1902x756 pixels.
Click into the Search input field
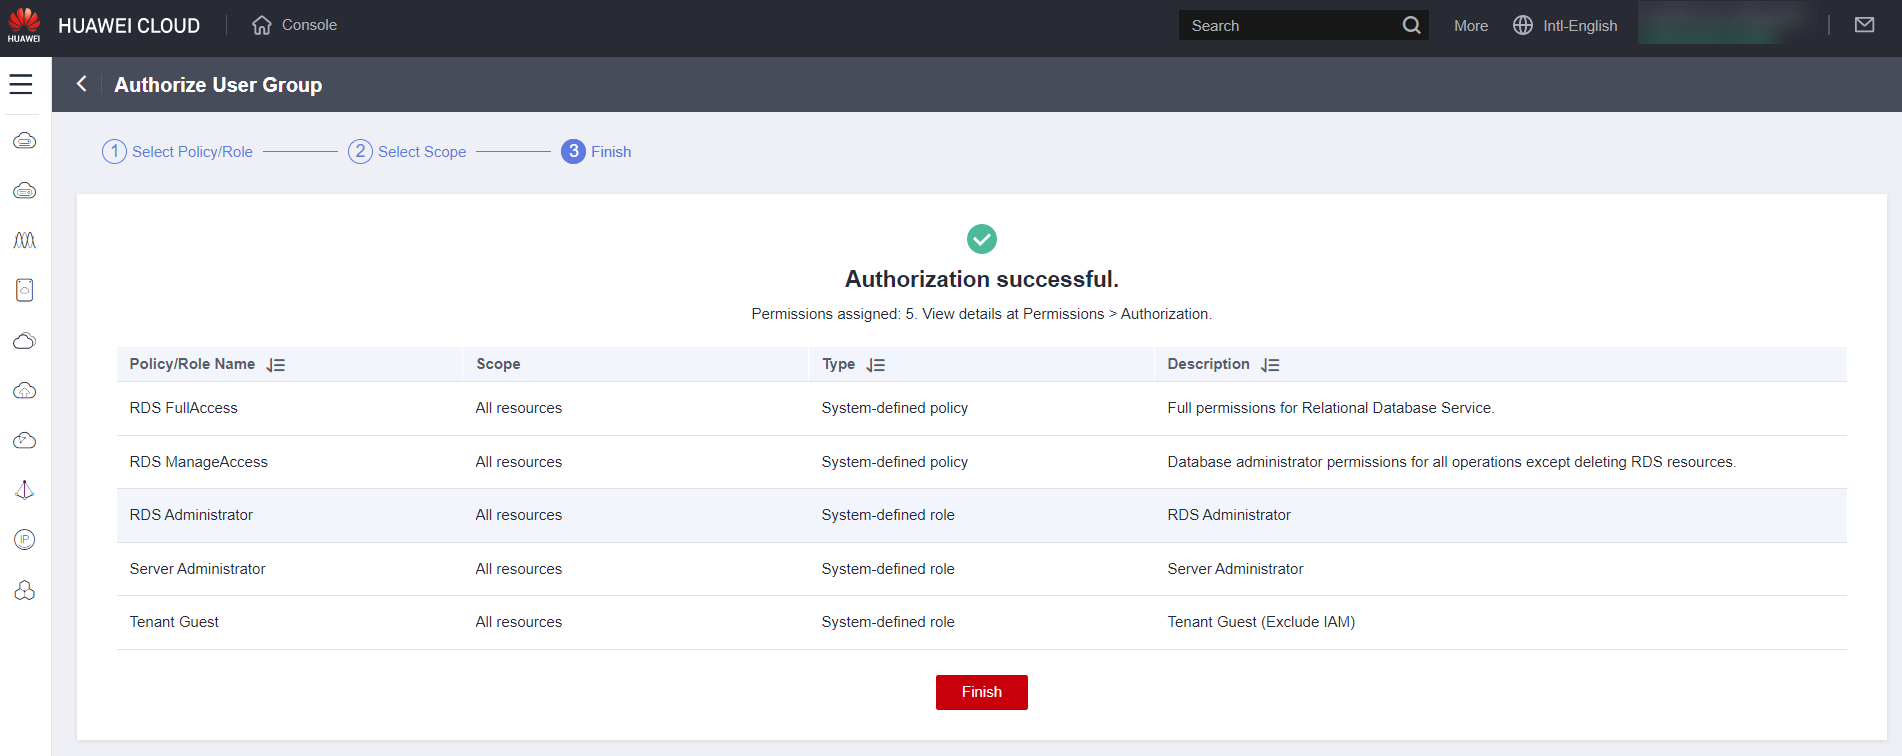(1288, 26)
